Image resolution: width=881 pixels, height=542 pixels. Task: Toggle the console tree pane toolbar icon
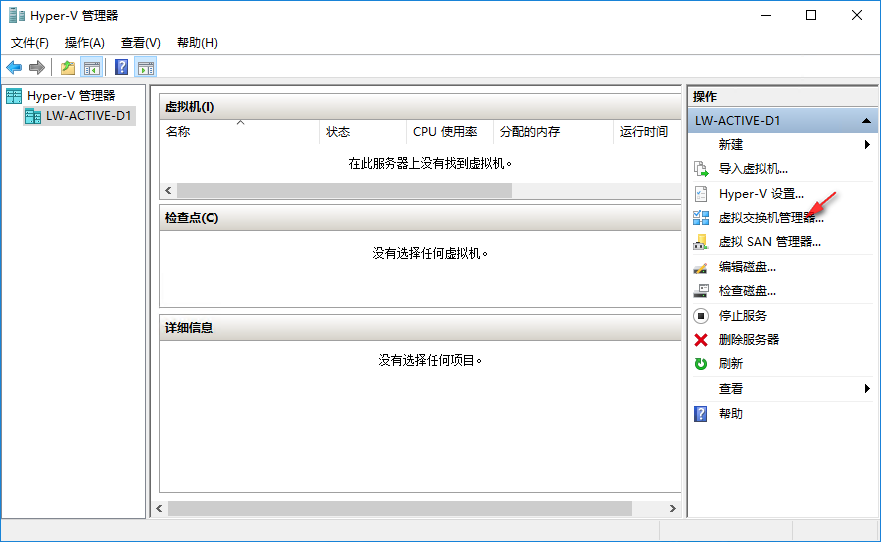(92, 68)
